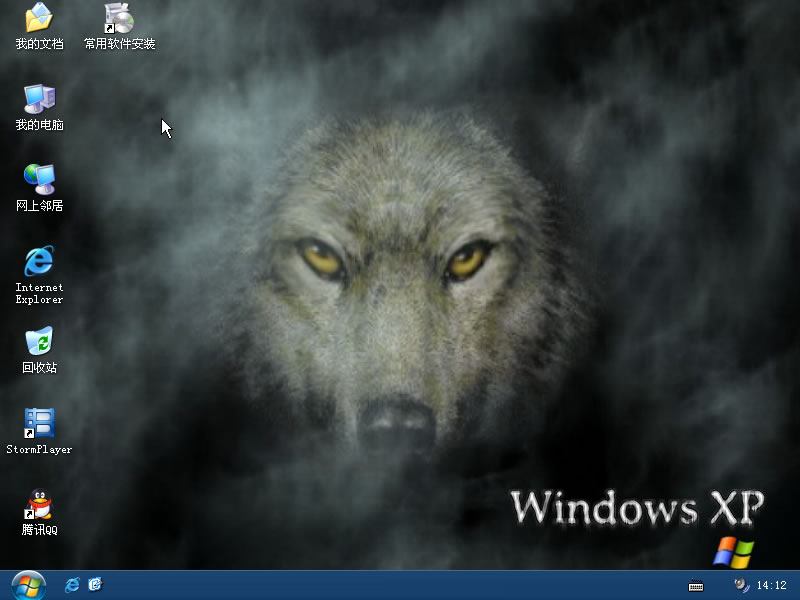The width and height of the screenshot is (800, 600).
Task: Click the tray volume speaker icon
Action: (x=741, y=585)
